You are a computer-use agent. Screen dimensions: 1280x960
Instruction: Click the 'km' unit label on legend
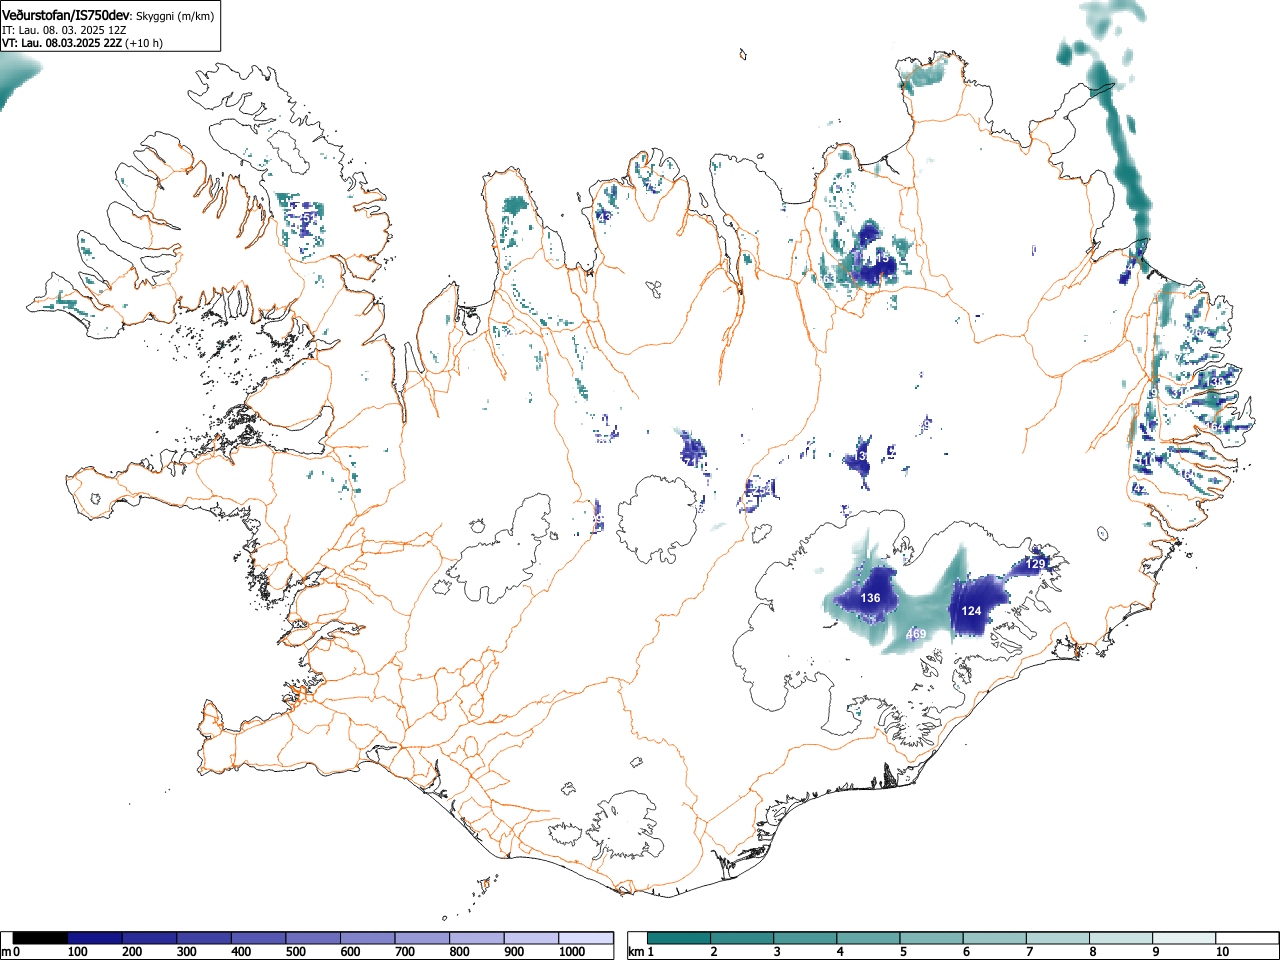[636, 952]
